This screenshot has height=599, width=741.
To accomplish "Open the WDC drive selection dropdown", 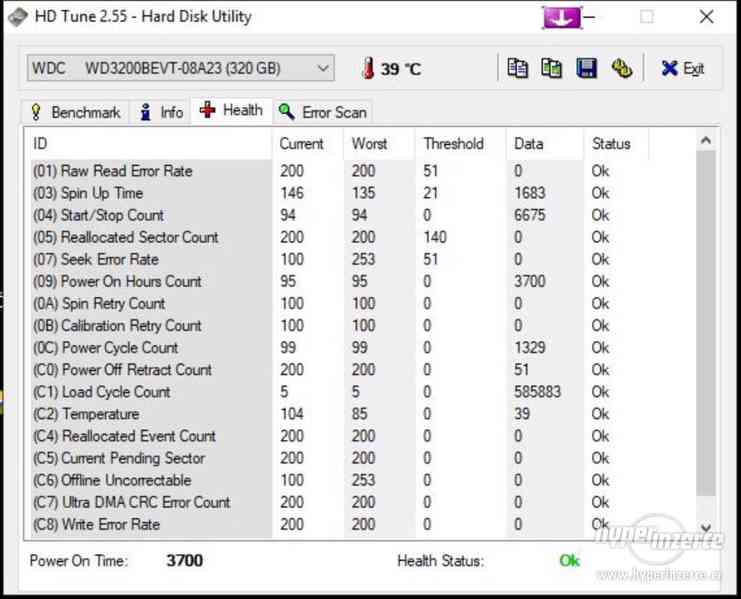I will click(x=181, y=68).
